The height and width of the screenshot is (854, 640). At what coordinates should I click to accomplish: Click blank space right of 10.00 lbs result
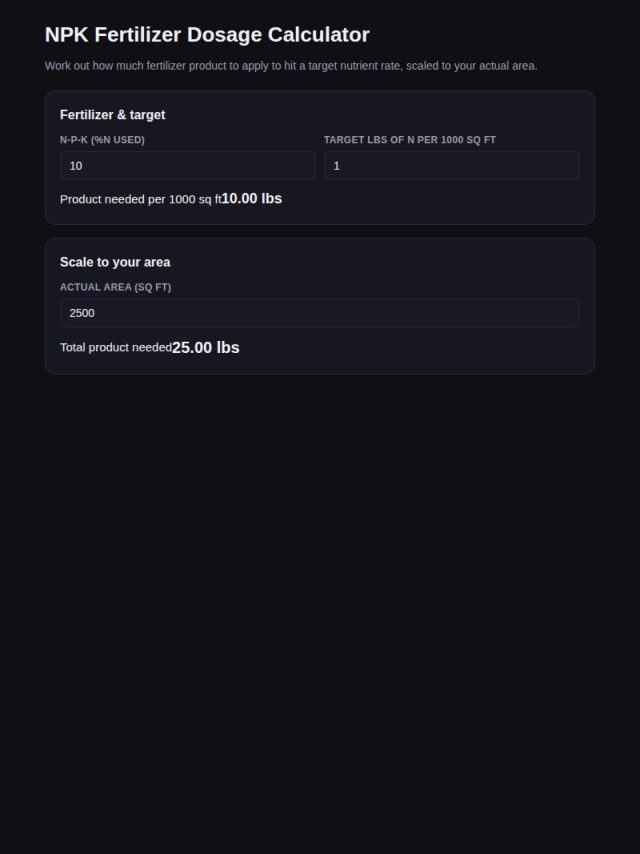[x=430, y=199]
